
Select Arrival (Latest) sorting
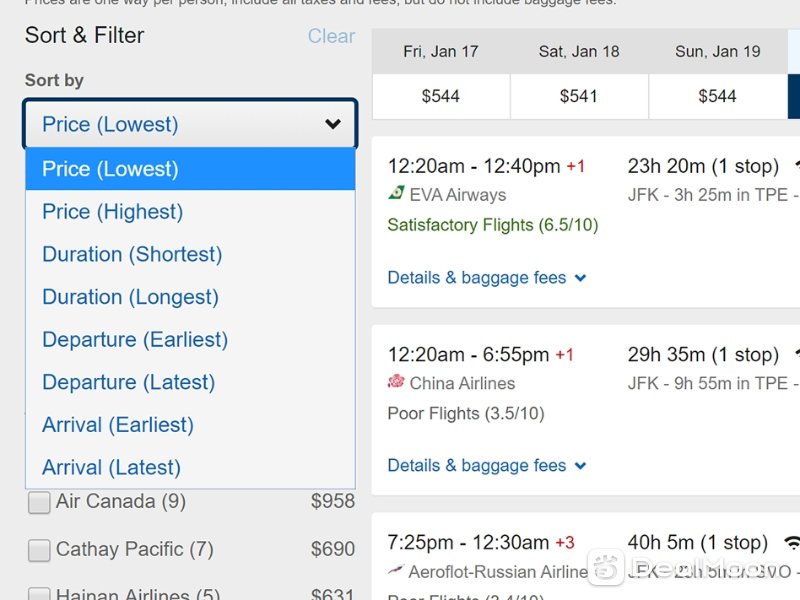111,467
